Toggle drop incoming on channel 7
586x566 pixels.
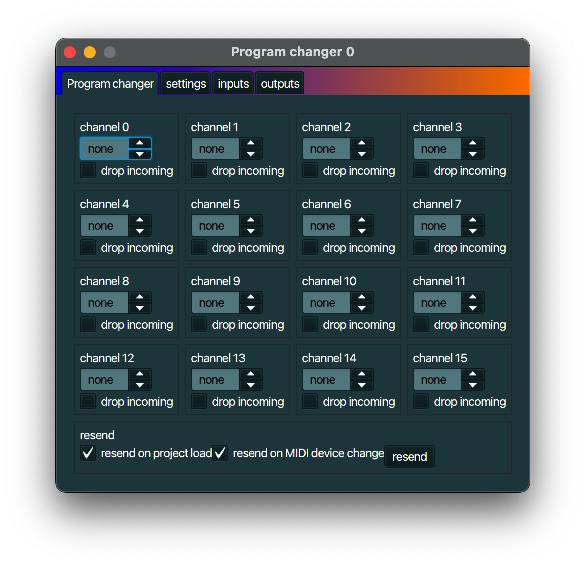tap(421, 247)
